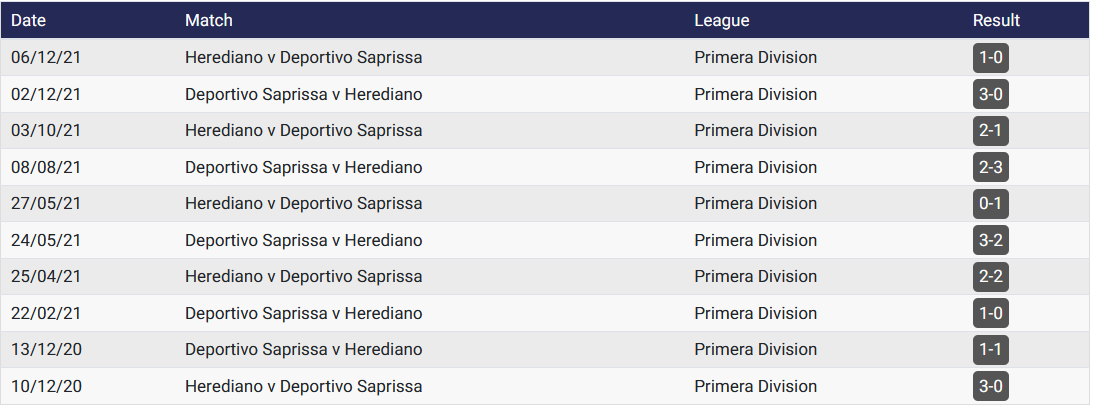The width and height of the screenshot is (1093, 410).
Task: Click the Result column header
Action: pyautogui.click(x=996, y=20)
